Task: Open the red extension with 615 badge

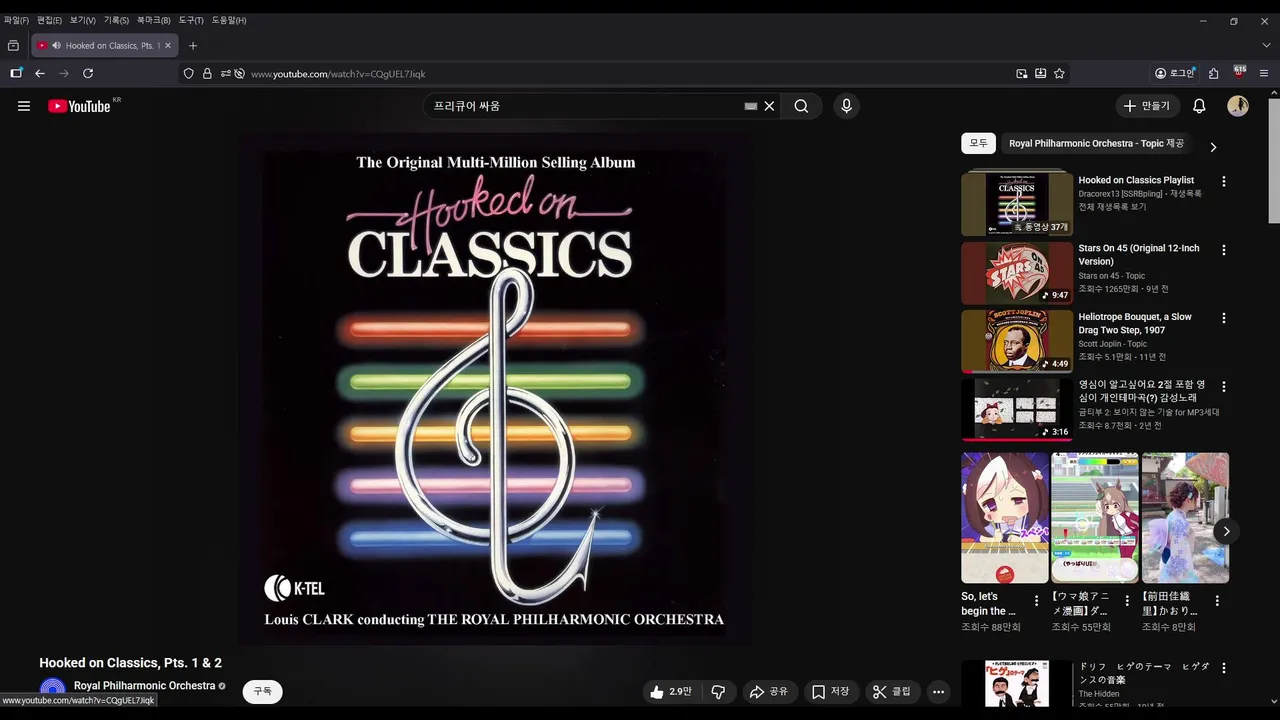Action: (x=1240, y=72)
